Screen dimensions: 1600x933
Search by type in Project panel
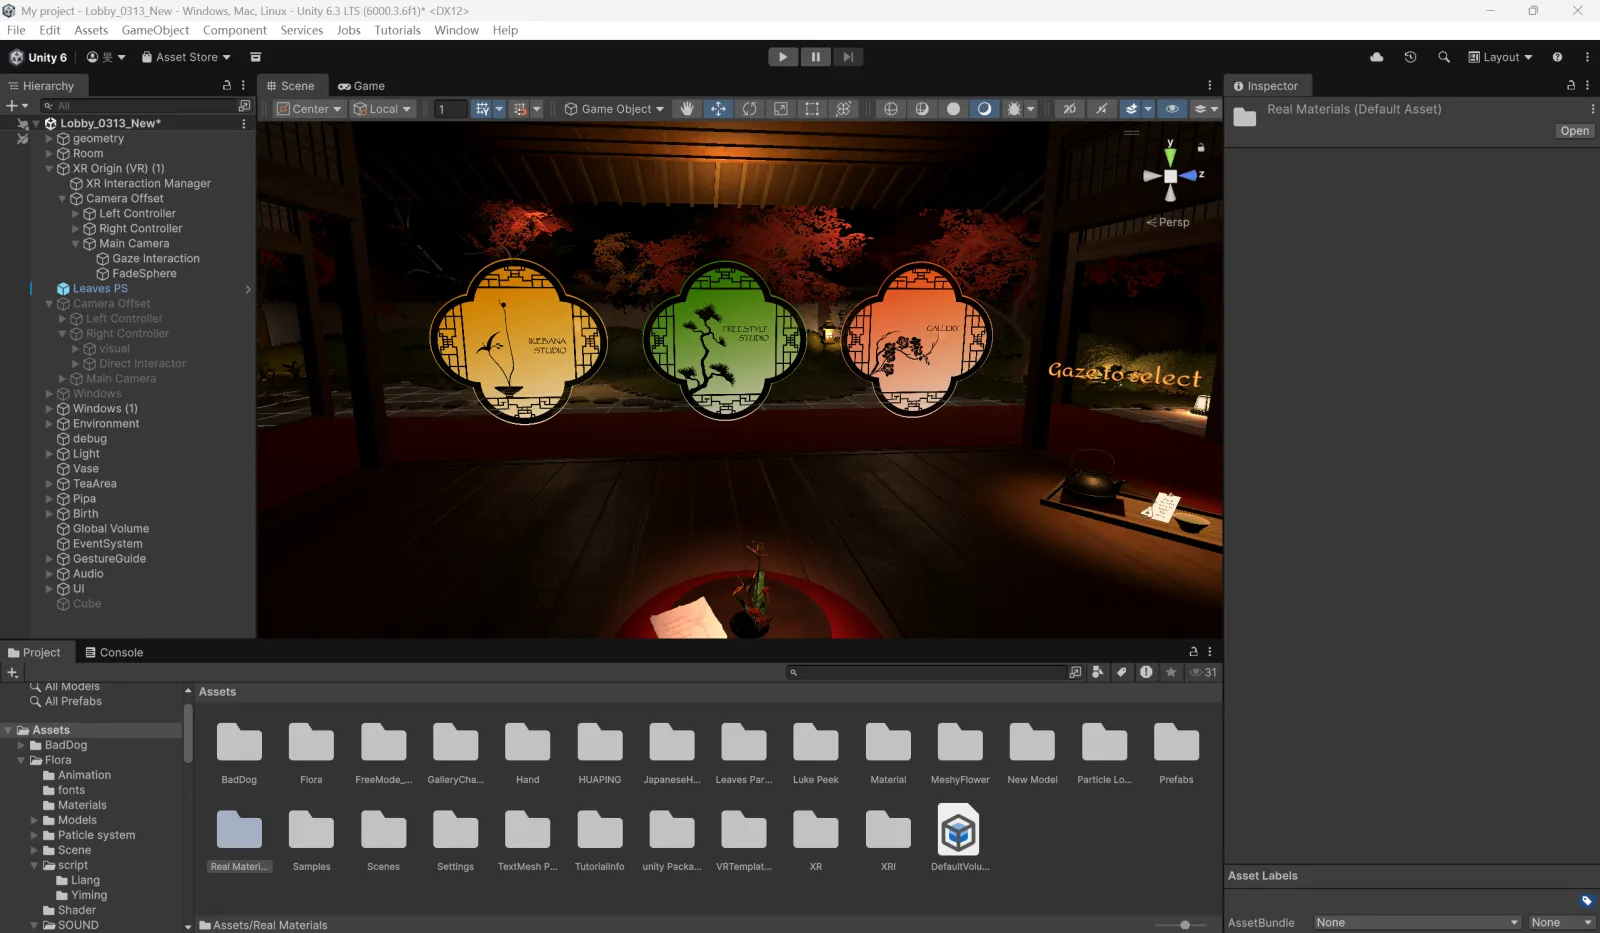[1098, 672]
